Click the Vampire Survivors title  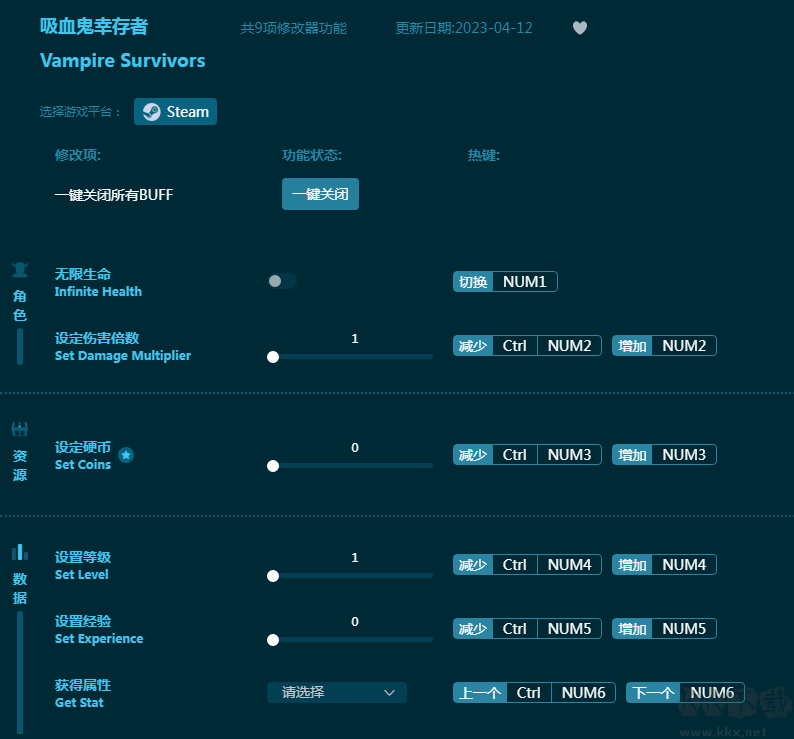(123, 61)
